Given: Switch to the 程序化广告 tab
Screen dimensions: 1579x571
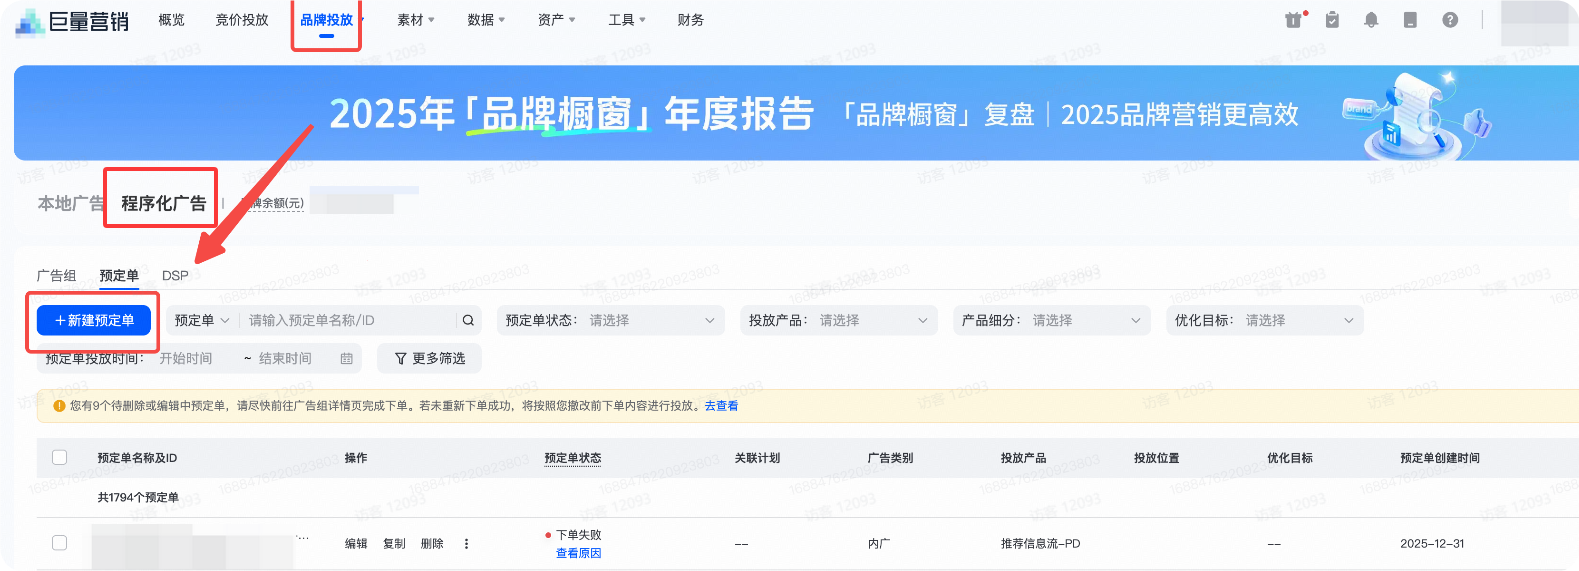Looking at the screenshot, I should (x=163, y=203).
